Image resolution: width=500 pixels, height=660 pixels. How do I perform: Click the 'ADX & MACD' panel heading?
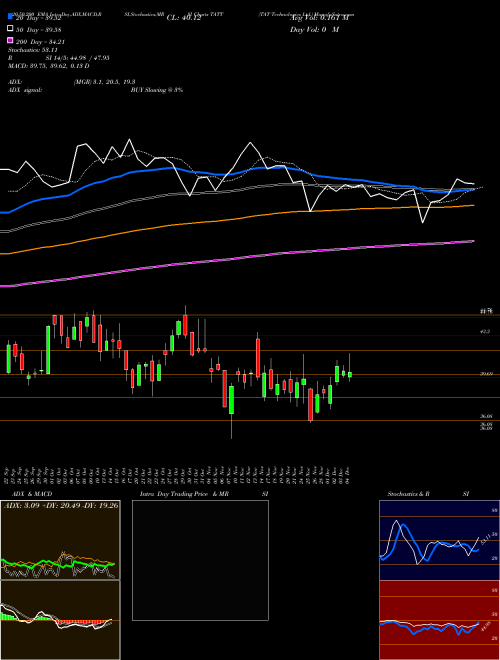[32, 494]
